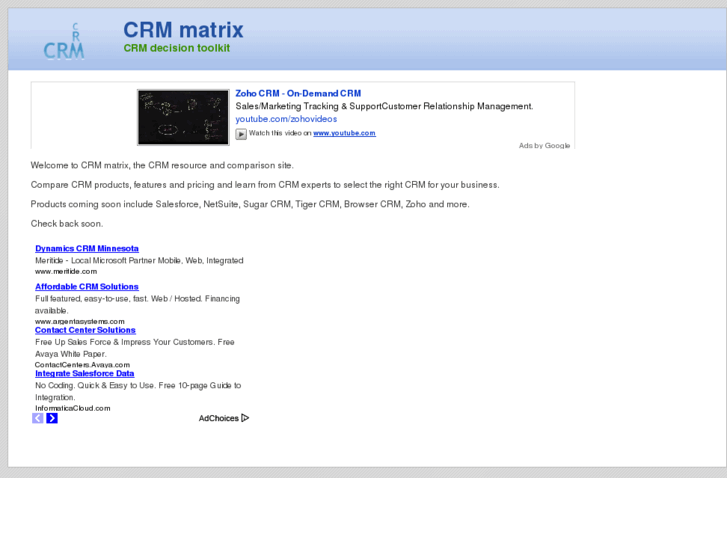The height and width of the screenshot is (545, 727).
Task: Click the Ads by Google label
Action: (544, 145)
